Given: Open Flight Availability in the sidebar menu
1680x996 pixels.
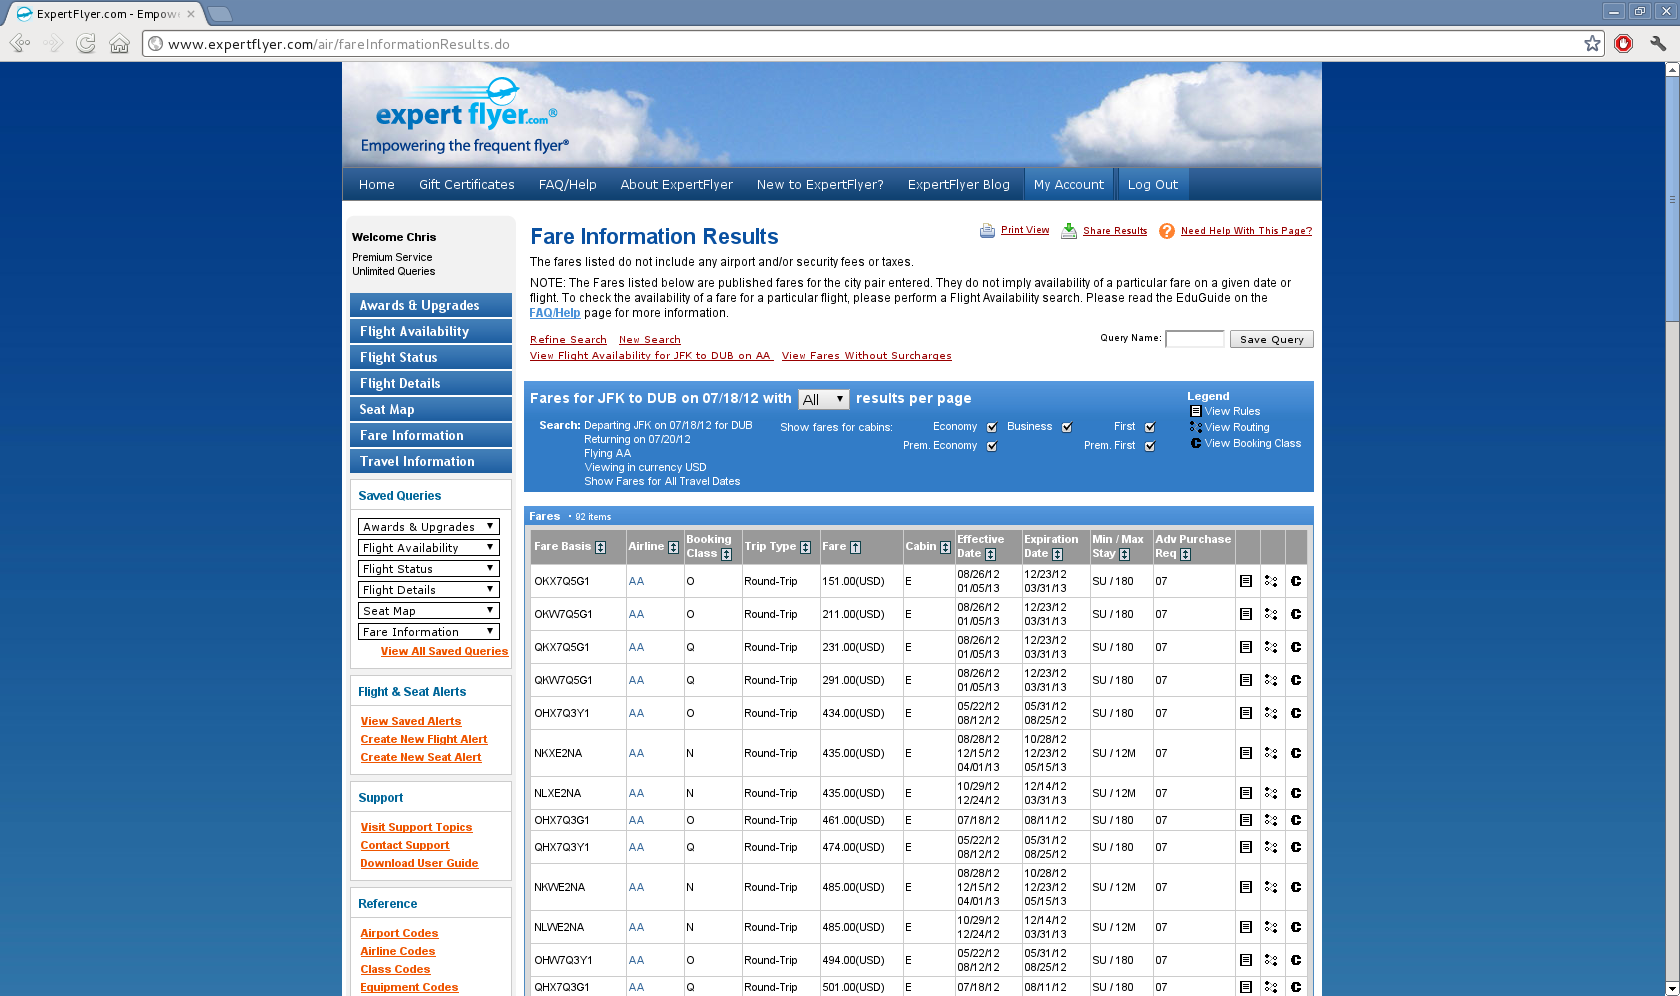Looking at the screenshot, I should pos(431,331).
